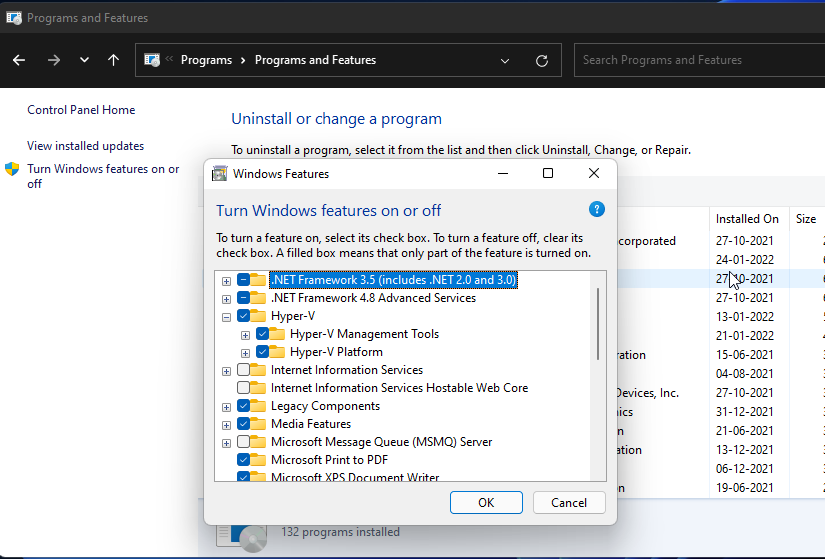Screen dimensions: 825x559
Task: Enable Internet Information Services checkbox
Action: coord(244,370)
